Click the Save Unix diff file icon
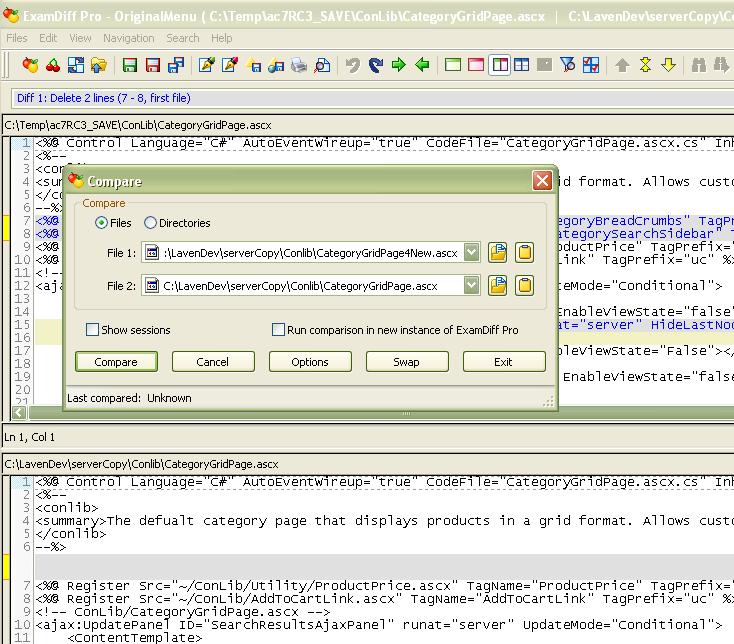Image resolution: width=734 pixels, height=644 pixels. point(253,65)
